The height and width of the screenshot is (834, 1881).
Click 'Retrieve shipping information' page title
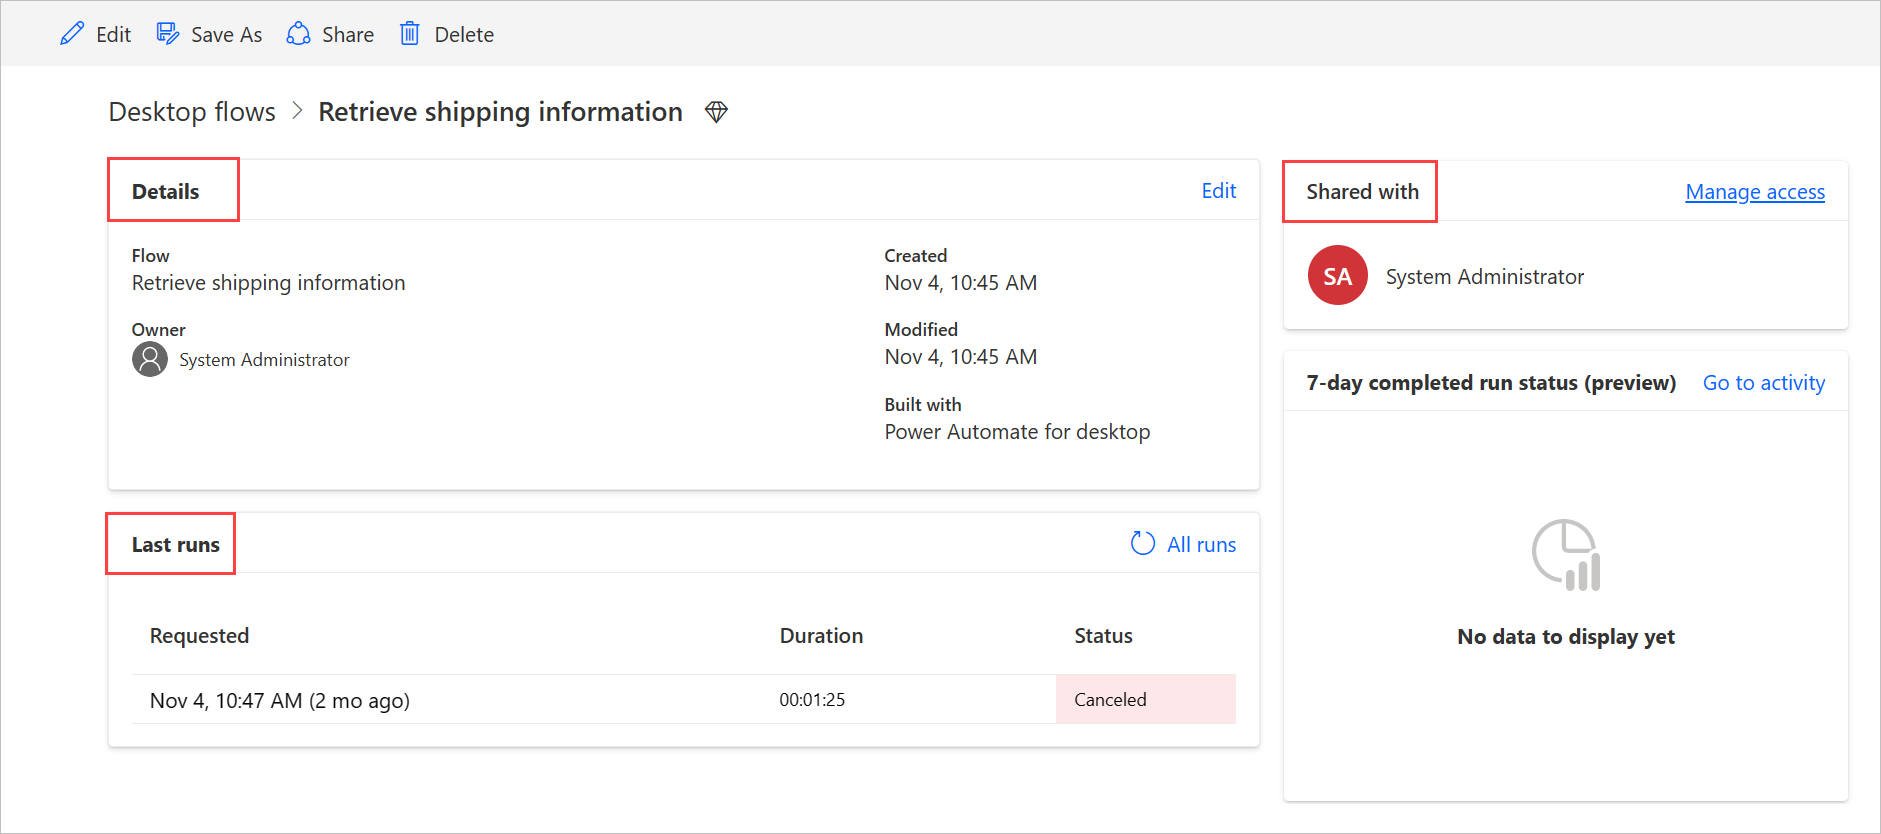500,112
